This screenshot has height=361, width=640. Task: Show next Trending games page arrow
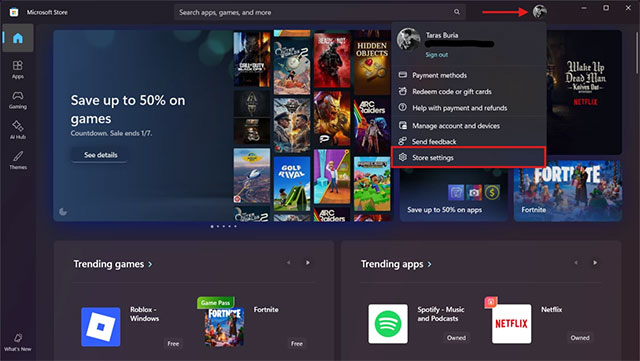coord(308,263)
